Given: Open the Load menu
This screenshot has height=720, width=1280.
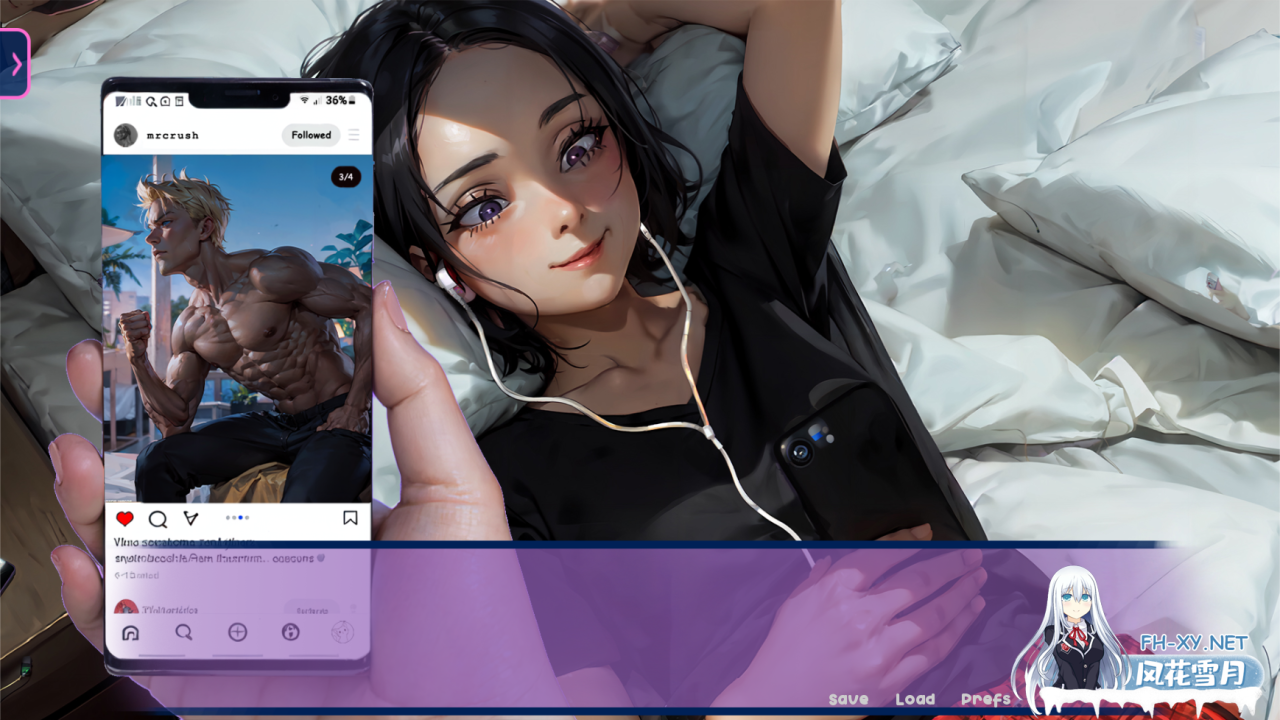Looking at the screenshot, I should click(x=915, y=699).
